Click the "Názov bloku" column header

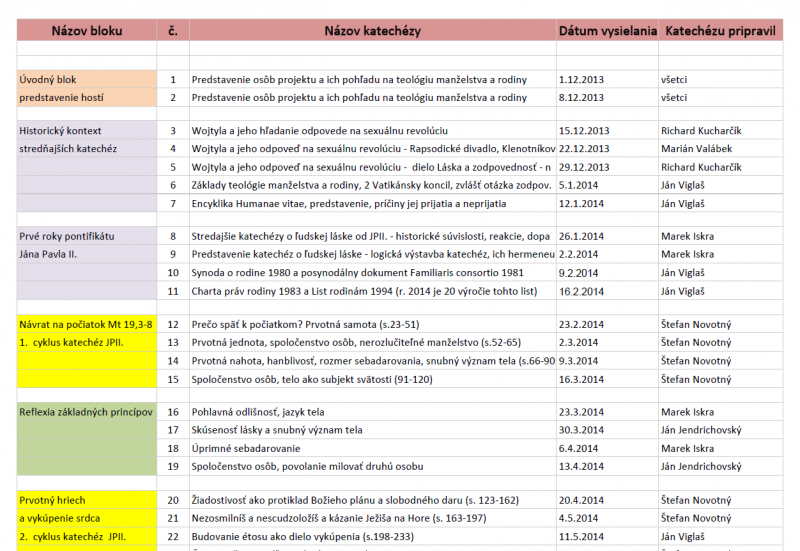click(x=85, y=30)
